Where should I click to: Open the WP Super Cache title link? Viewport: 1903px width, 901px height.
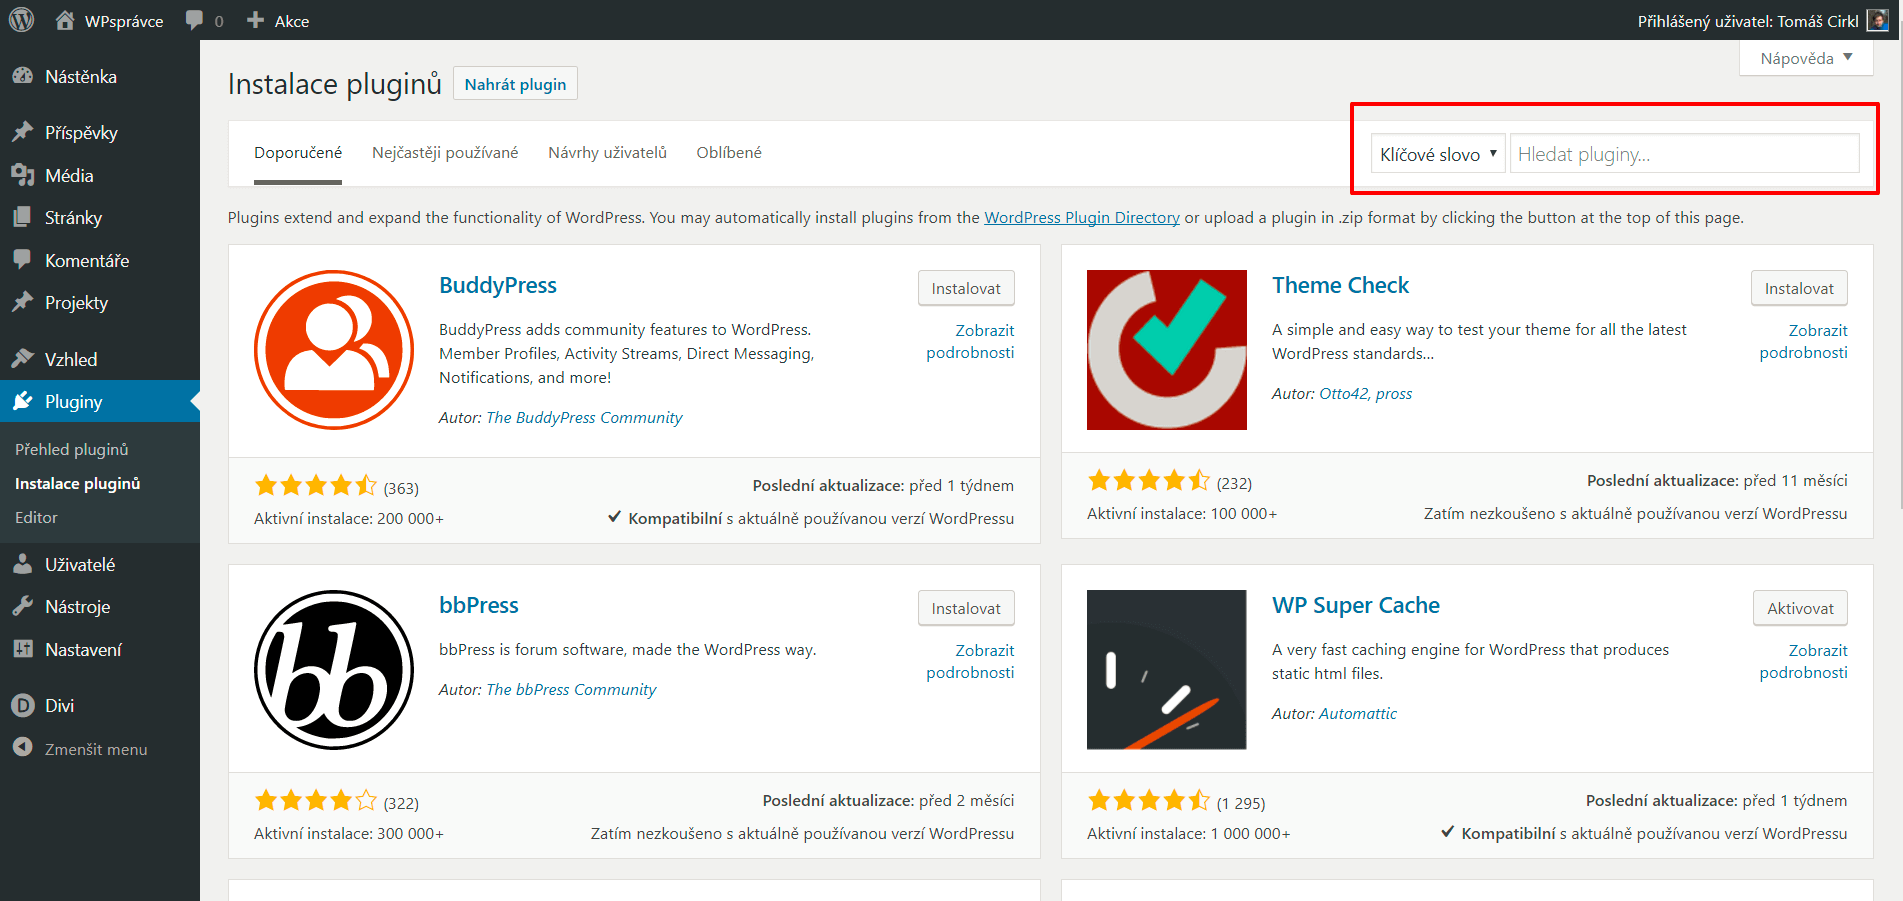click(1356, 605)
